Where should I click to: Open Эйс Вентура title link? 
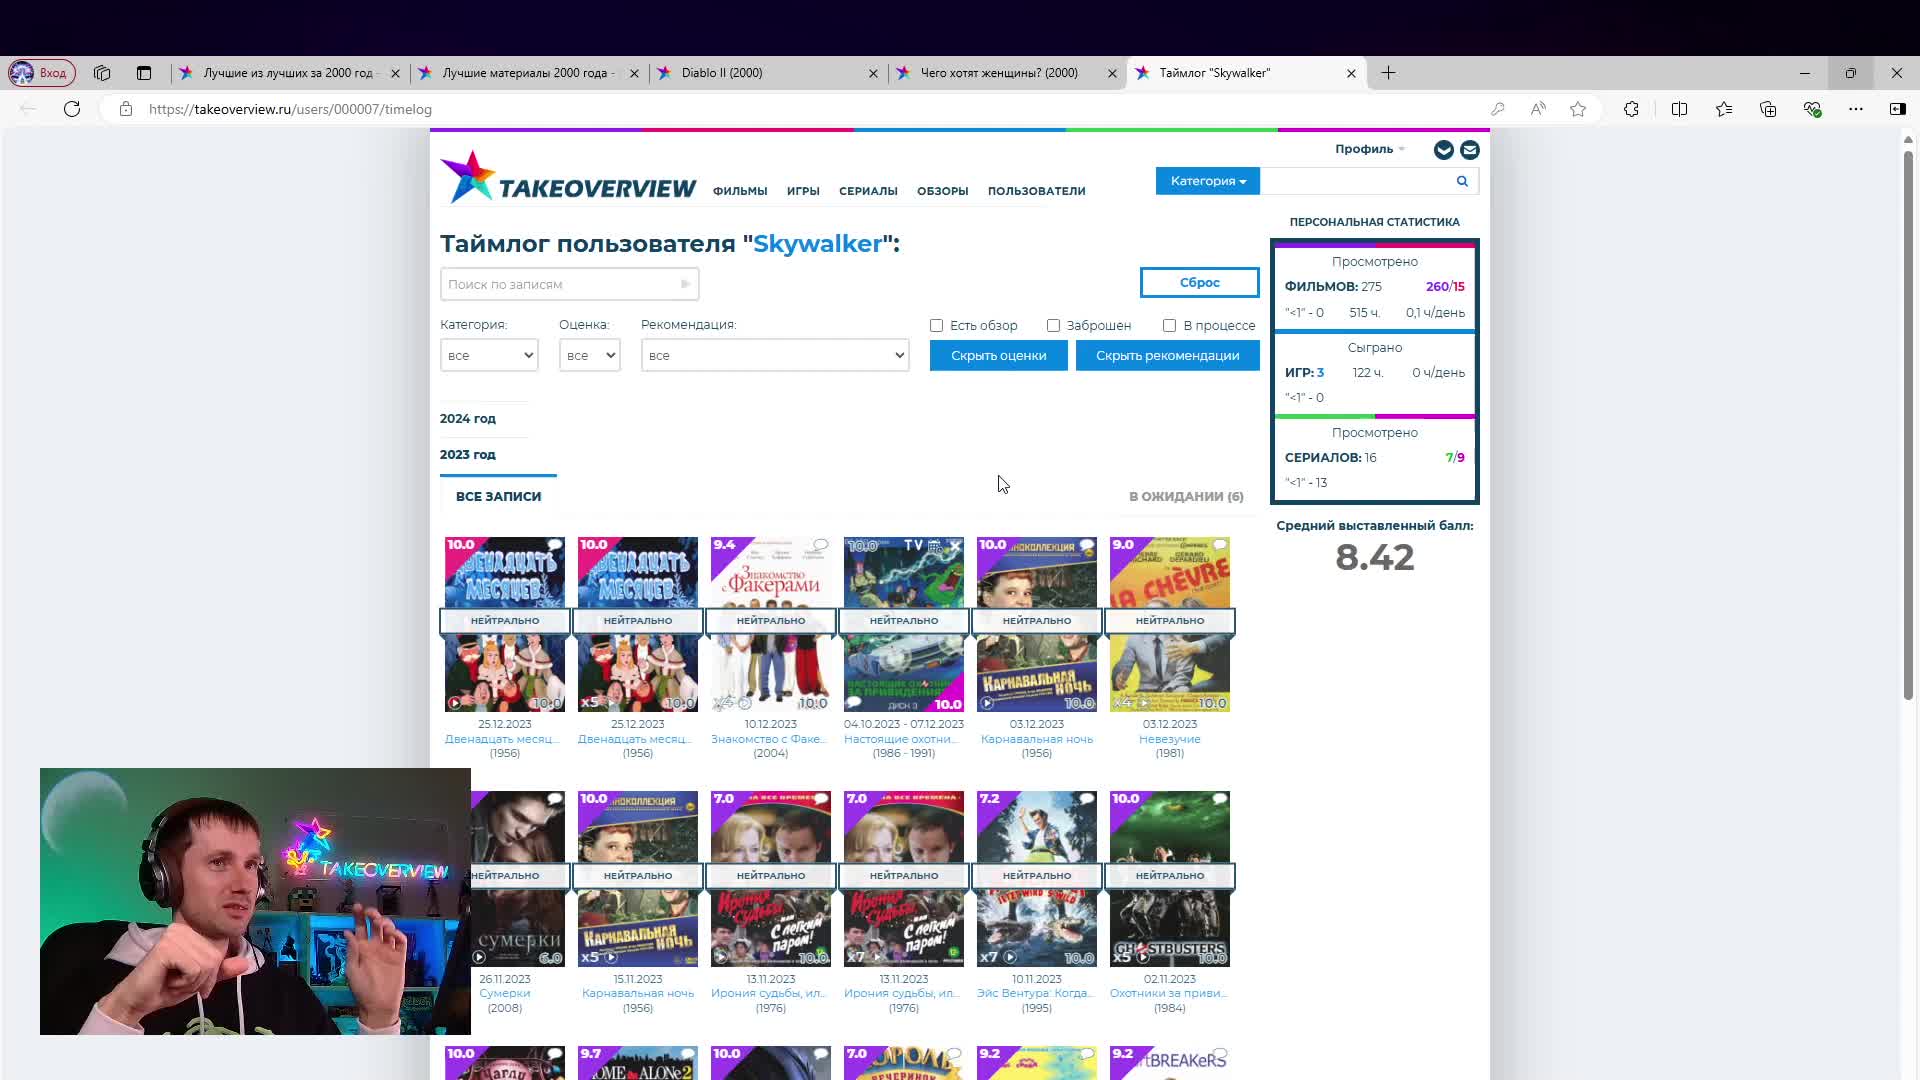[x=1036, y=994]
